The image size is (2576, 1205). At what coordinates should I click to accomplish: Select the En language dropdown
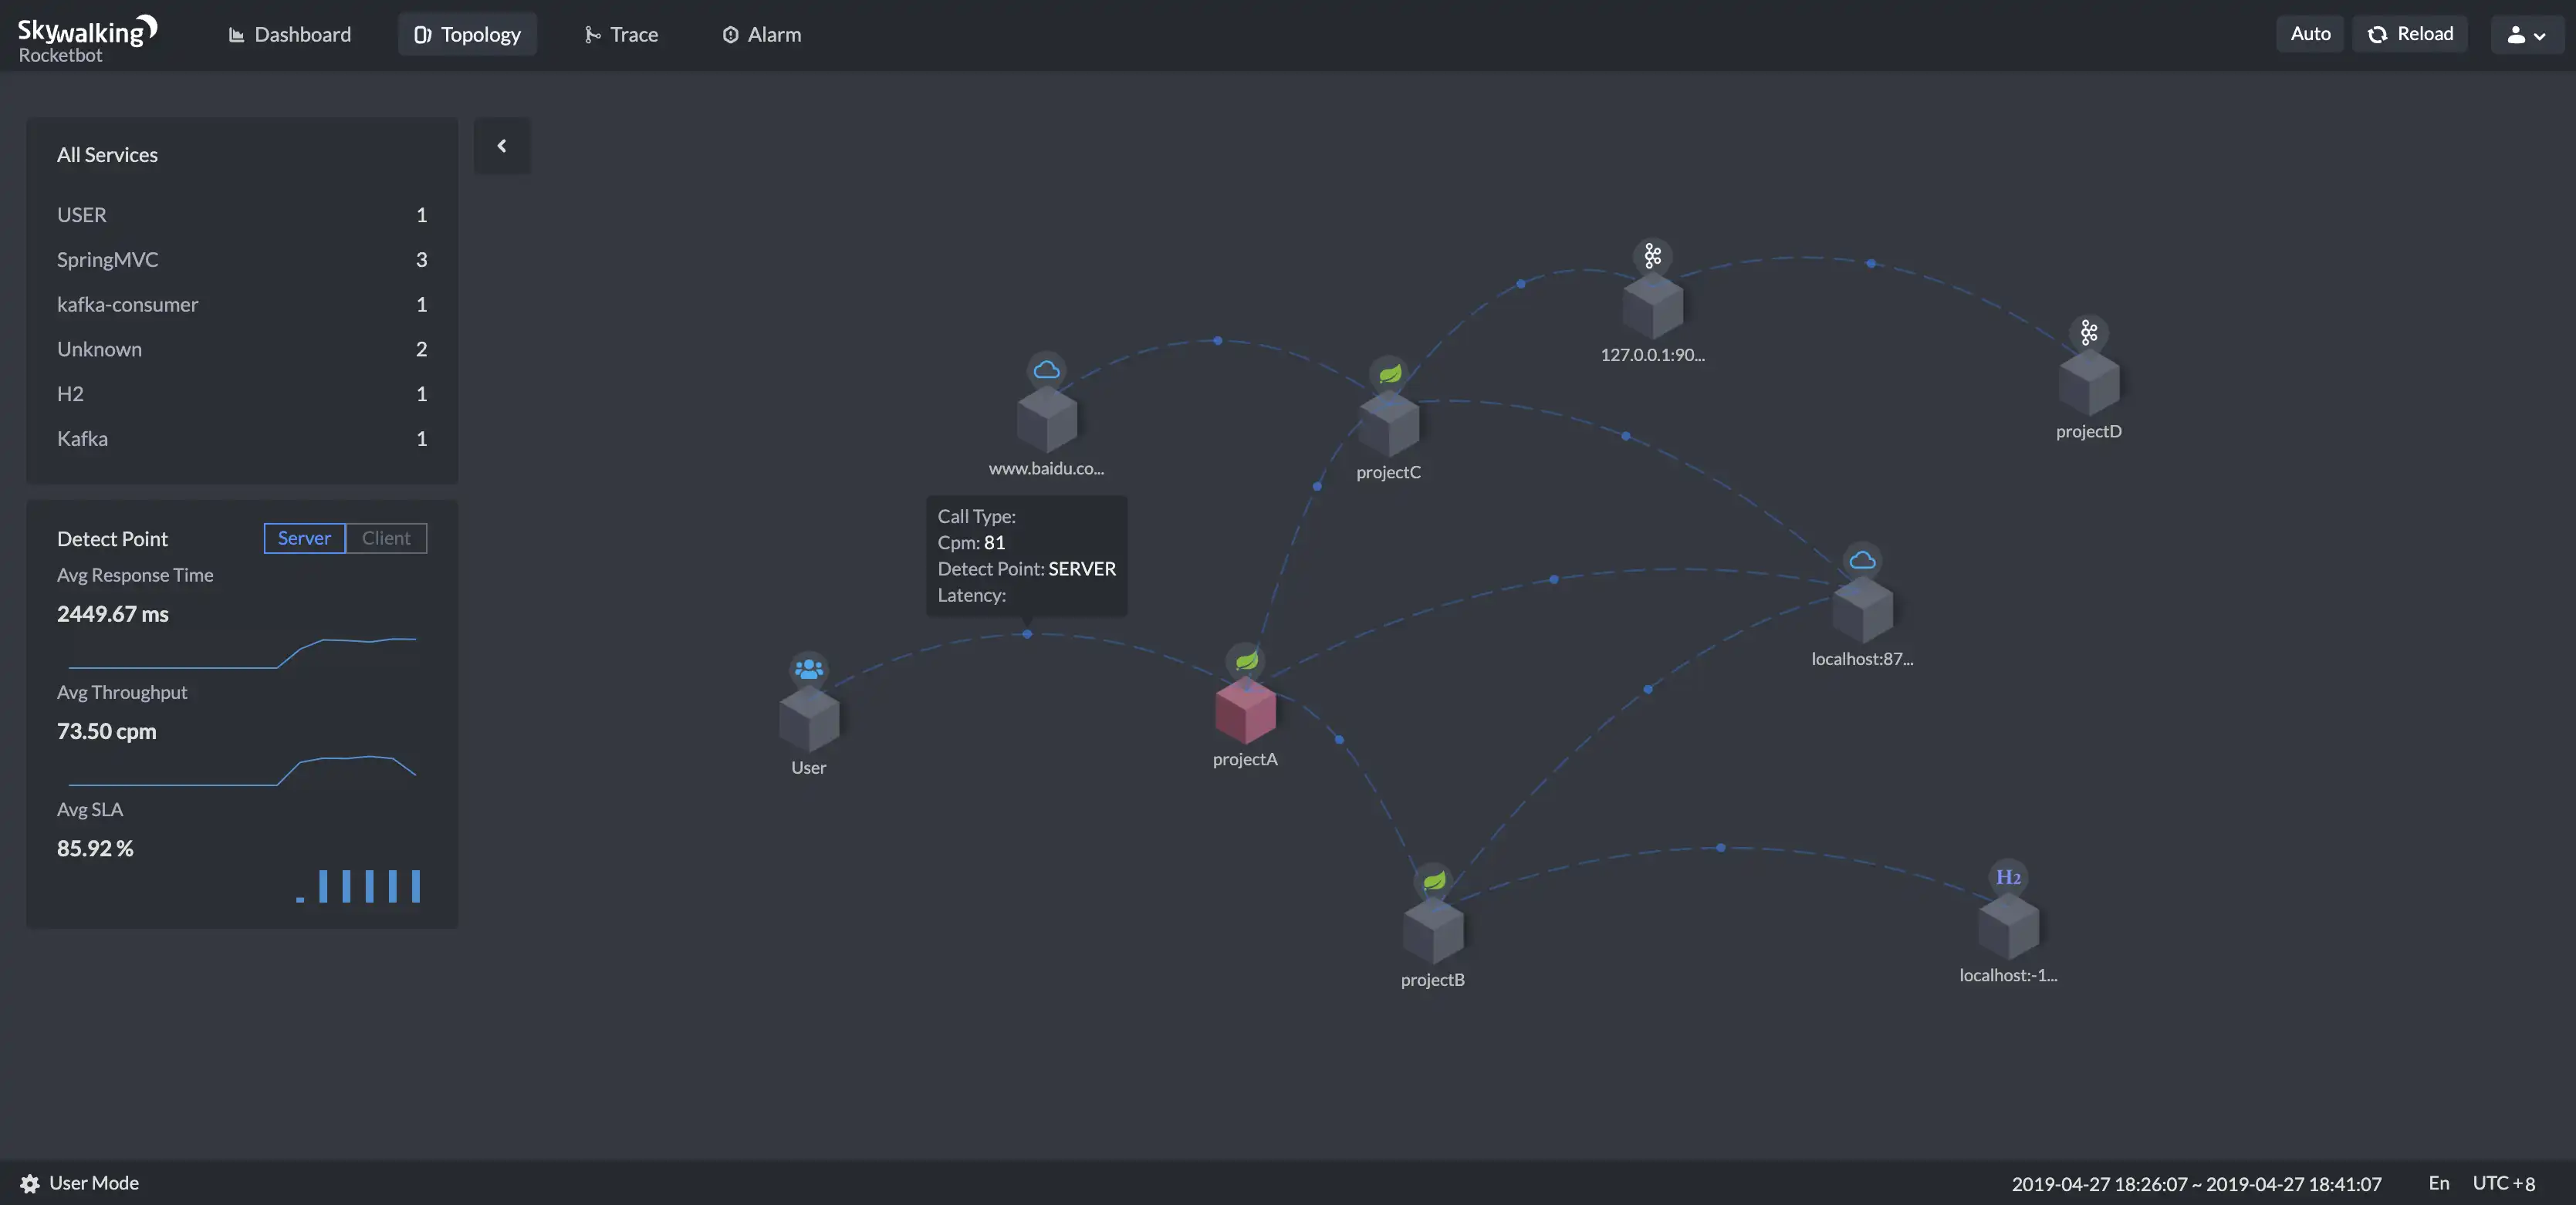(x=2439, y=1182)
